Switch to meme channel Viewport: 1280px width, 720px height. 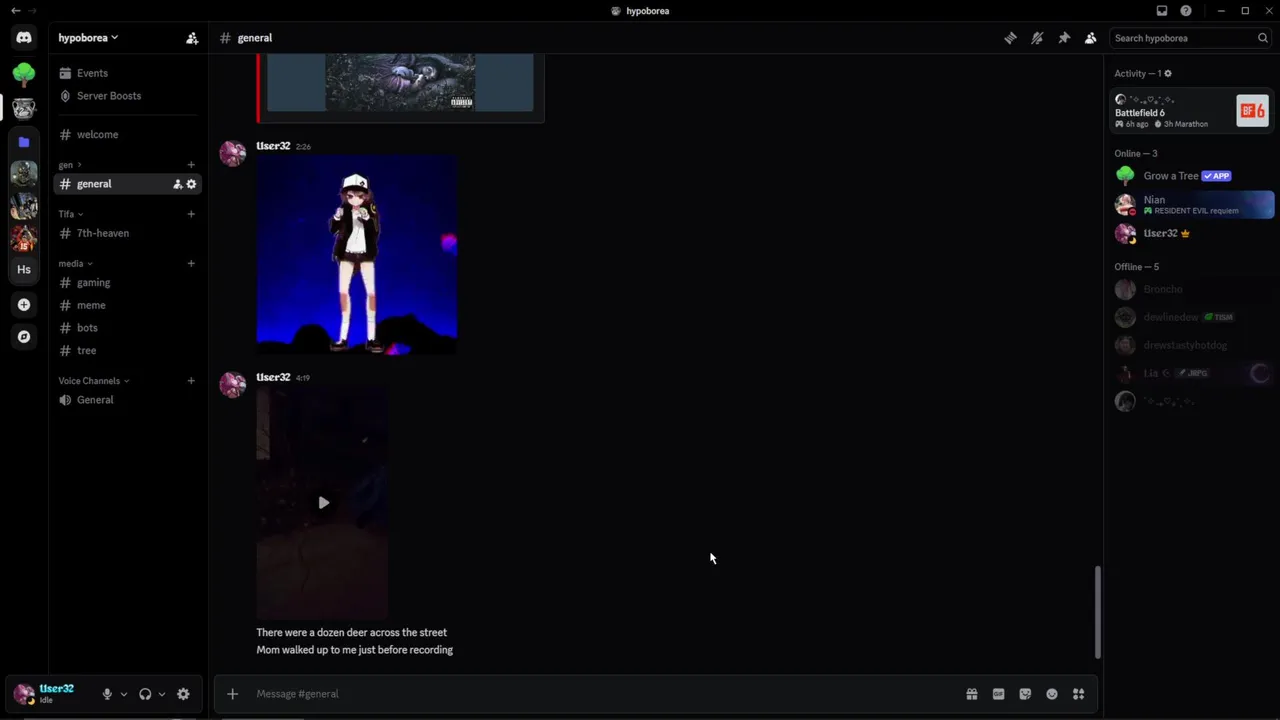point(127,305)
